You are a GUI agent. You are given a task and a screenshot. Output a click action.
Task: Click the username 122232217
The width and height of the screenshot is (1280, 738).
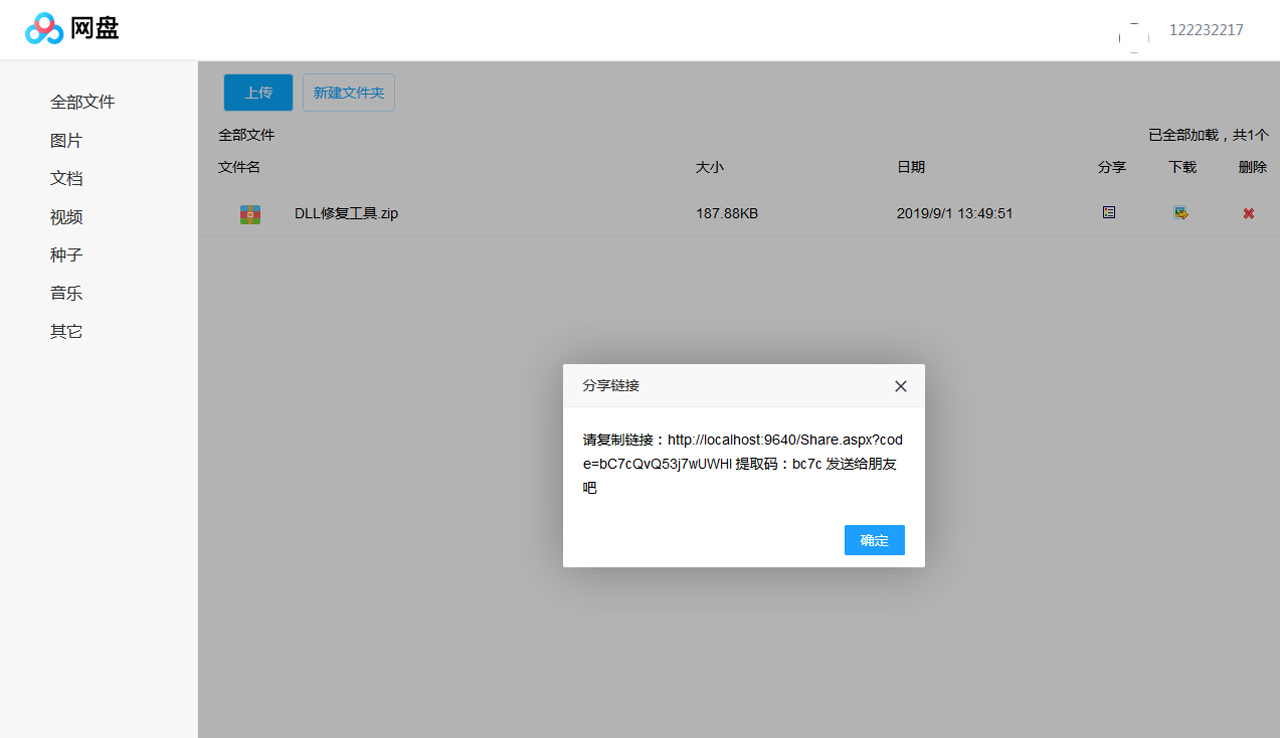pos(1206,29)
